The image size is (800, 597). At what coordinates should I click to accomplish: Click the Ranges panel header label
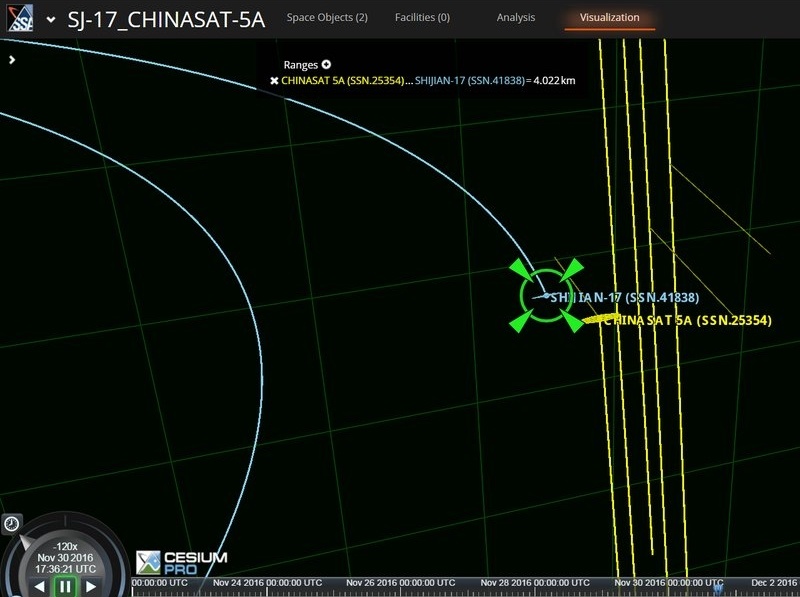click(x=301, y=65)
